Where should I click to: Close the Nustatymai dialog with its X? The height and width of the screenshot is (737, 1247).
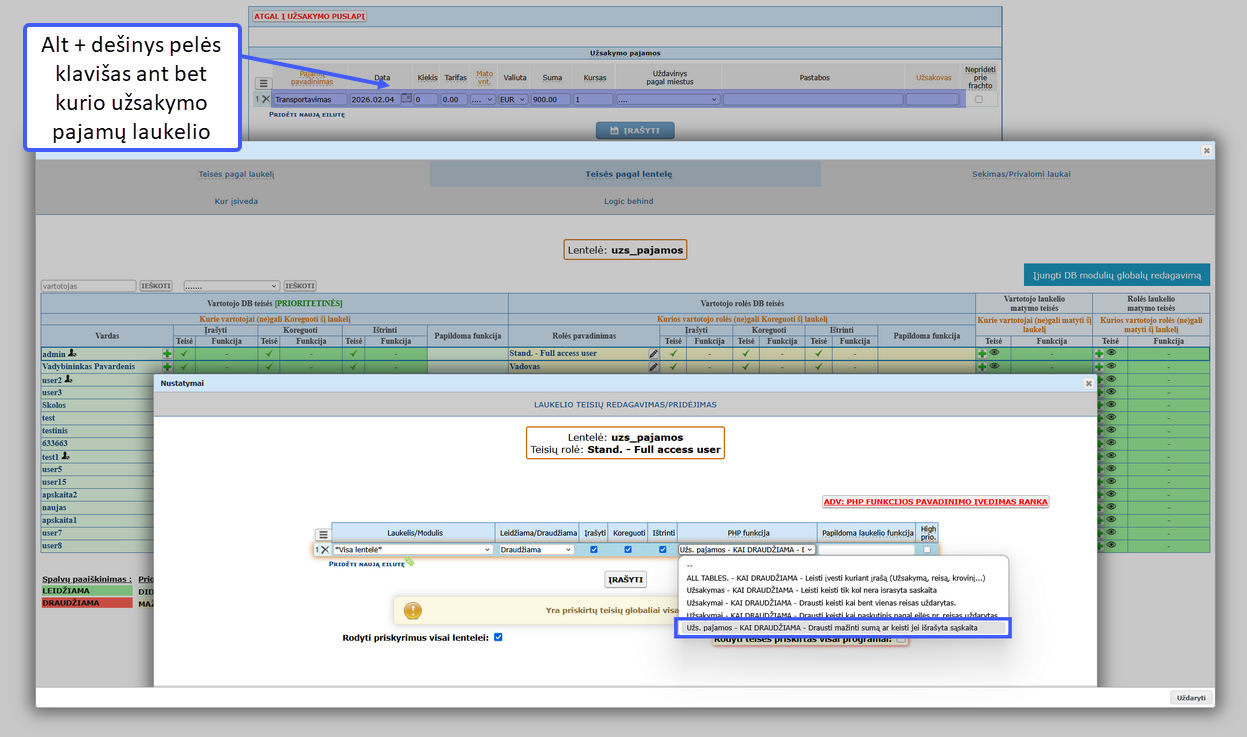1089,383
